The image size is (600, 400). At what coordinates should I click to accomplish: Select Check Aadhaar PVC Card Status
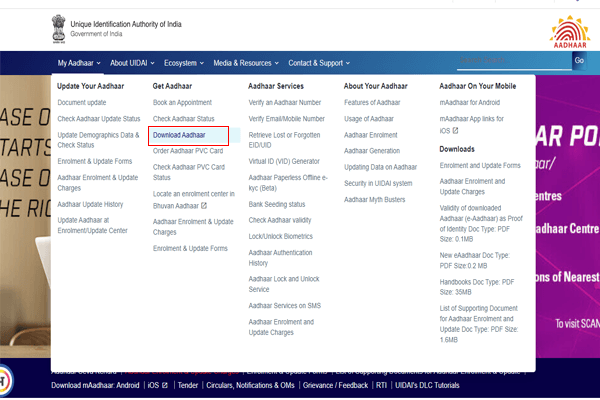tap(189, 172)
